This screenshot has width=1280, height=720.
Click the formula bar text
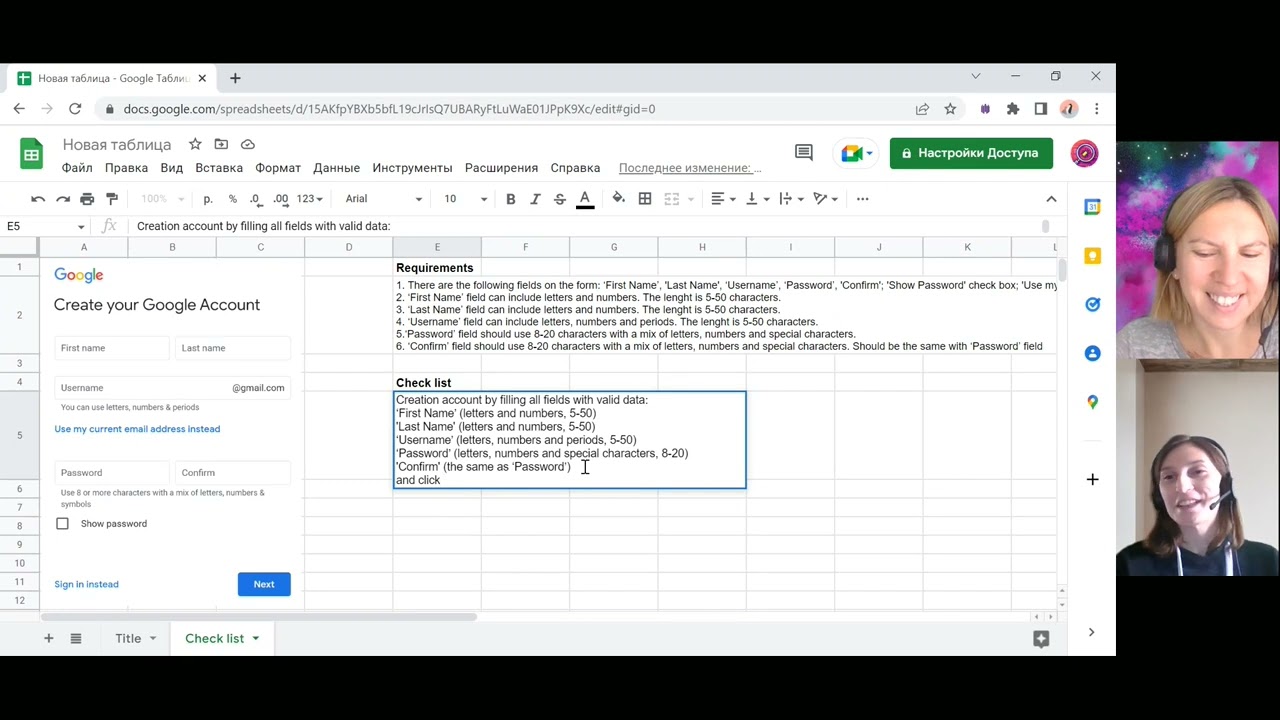coord(263,226)
